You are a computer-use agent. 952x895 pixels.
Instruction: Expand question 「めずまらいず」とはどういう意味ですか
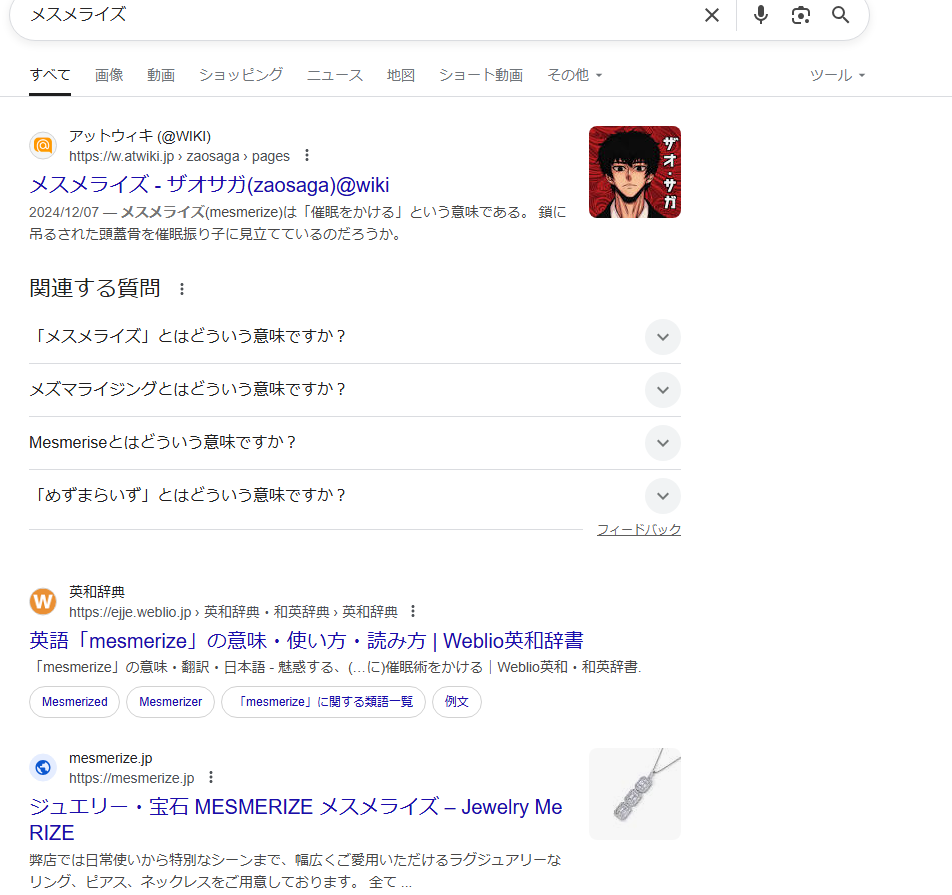pos(662,496)
